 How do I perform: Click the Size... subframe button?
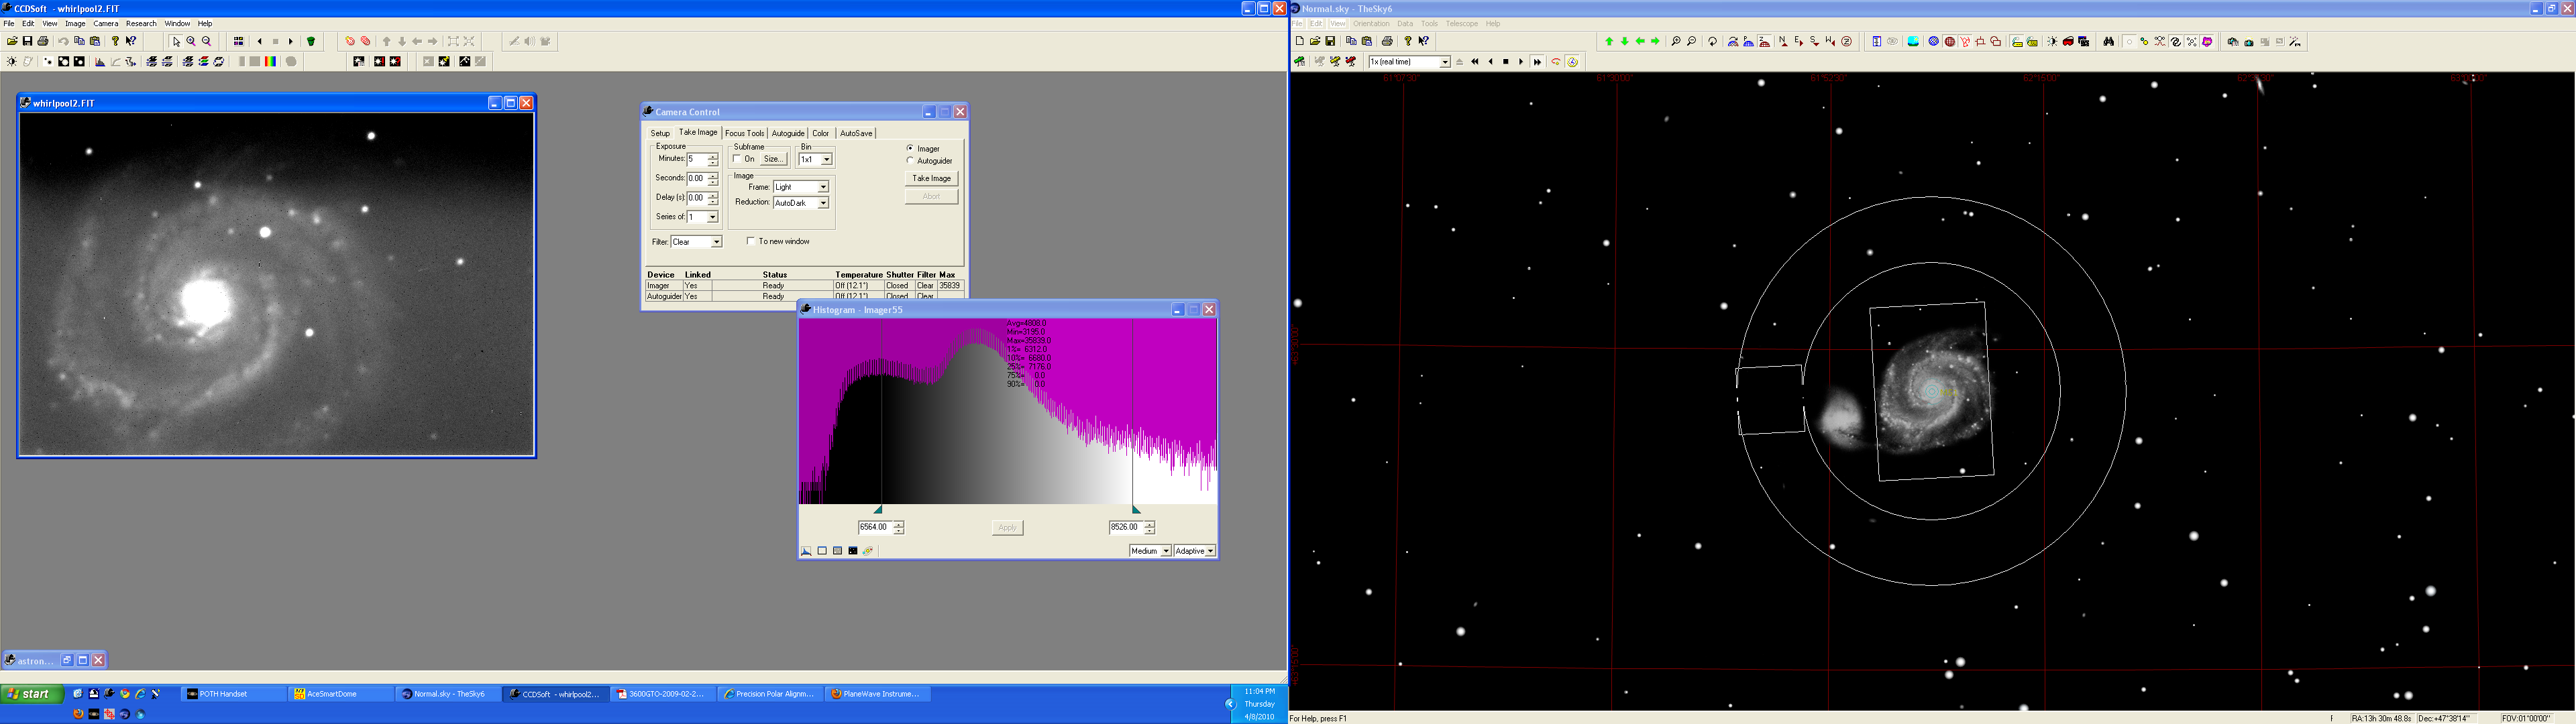(773, 159)
